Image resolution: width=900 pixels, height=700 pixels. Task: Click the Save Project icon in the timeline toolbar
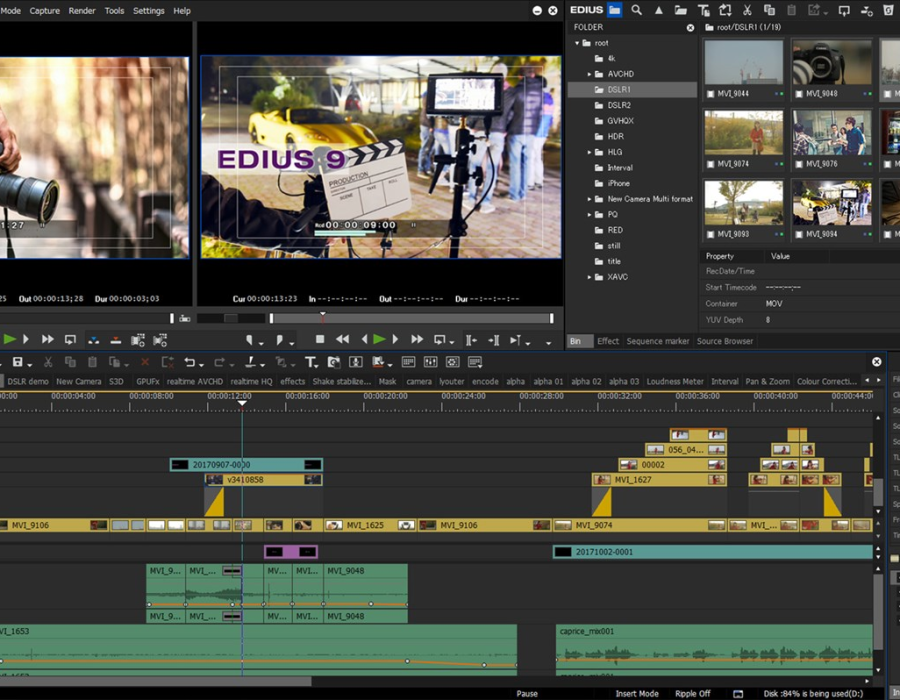(17, 361)
